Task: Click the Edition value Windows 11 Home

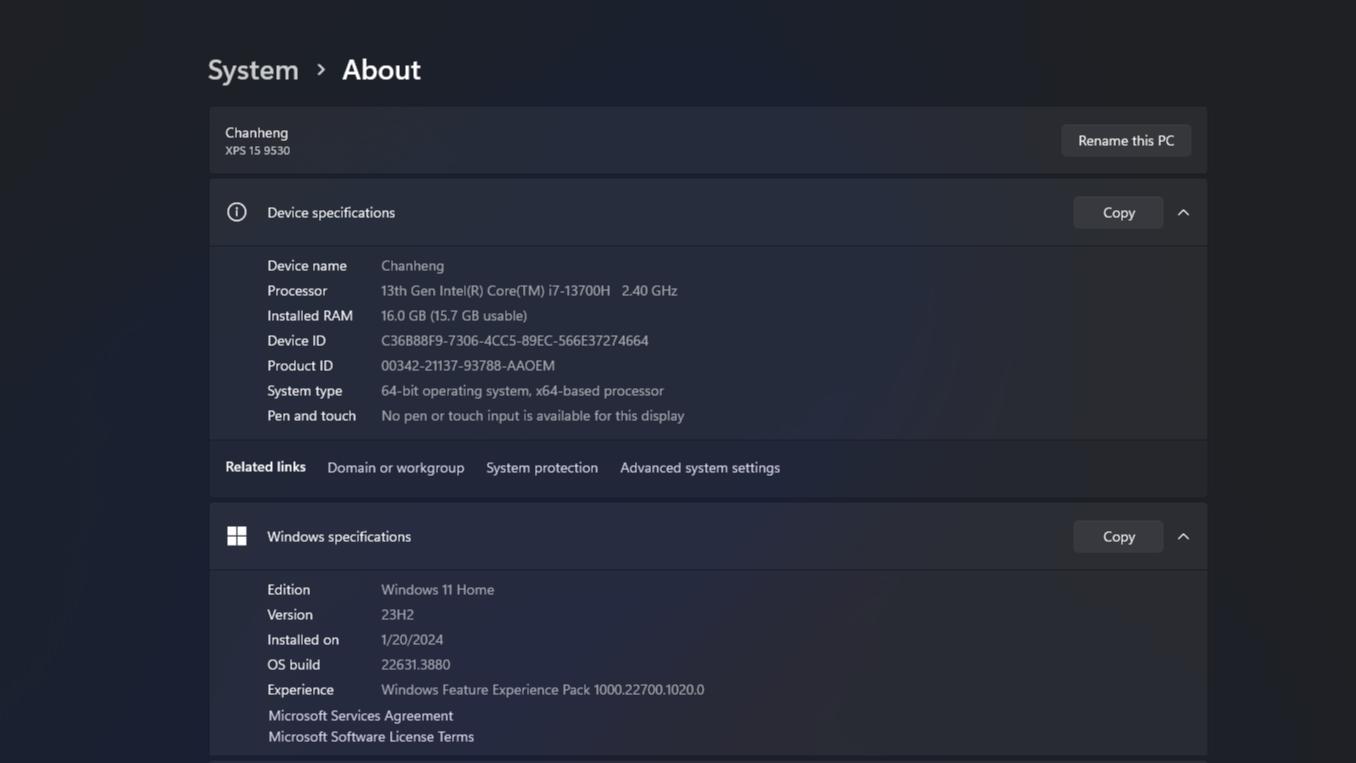Action: click(x=437, y=589)
